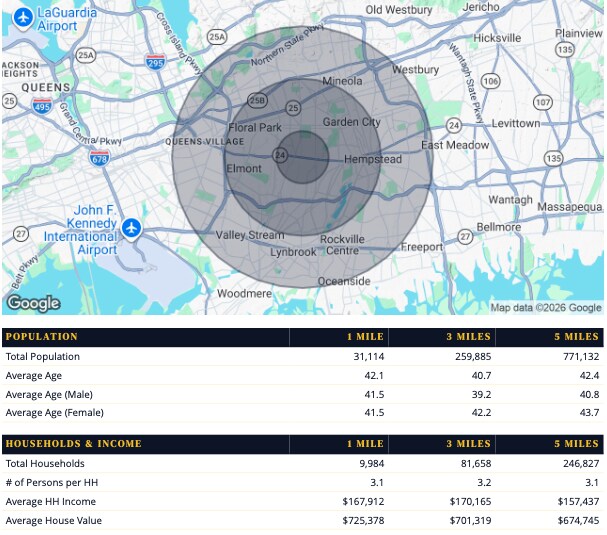
Task: Click the route 107 marker
Action: [543, 102]
